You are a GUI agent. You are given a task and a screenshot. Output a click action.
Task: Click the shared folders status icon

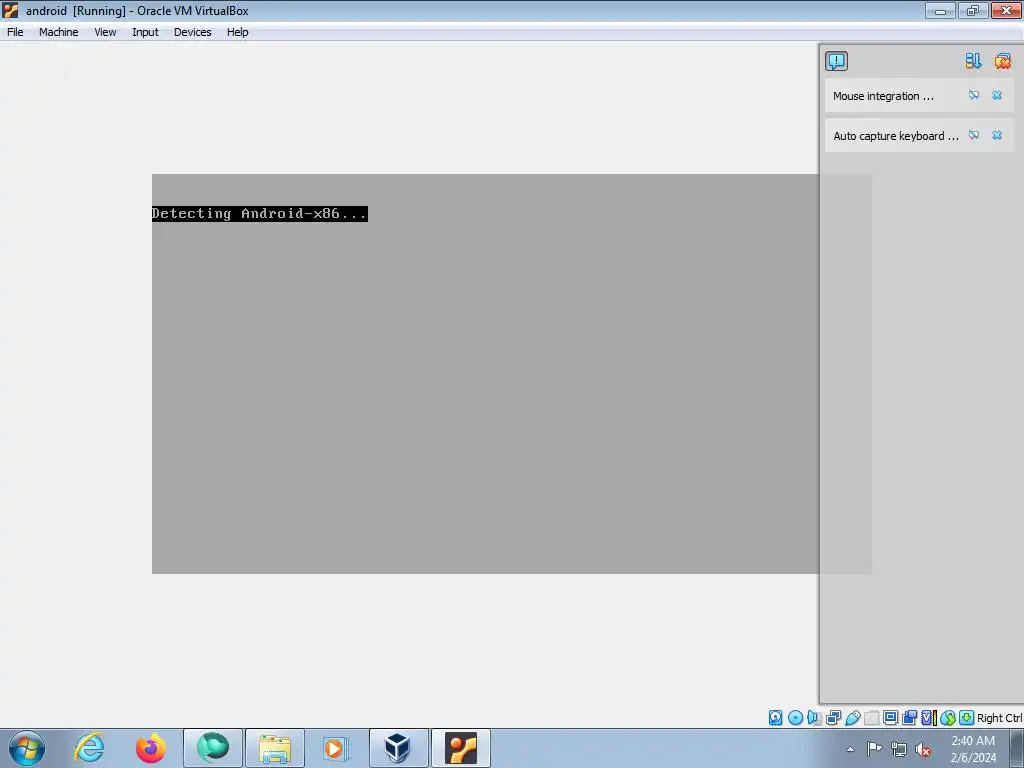(871, 718)
